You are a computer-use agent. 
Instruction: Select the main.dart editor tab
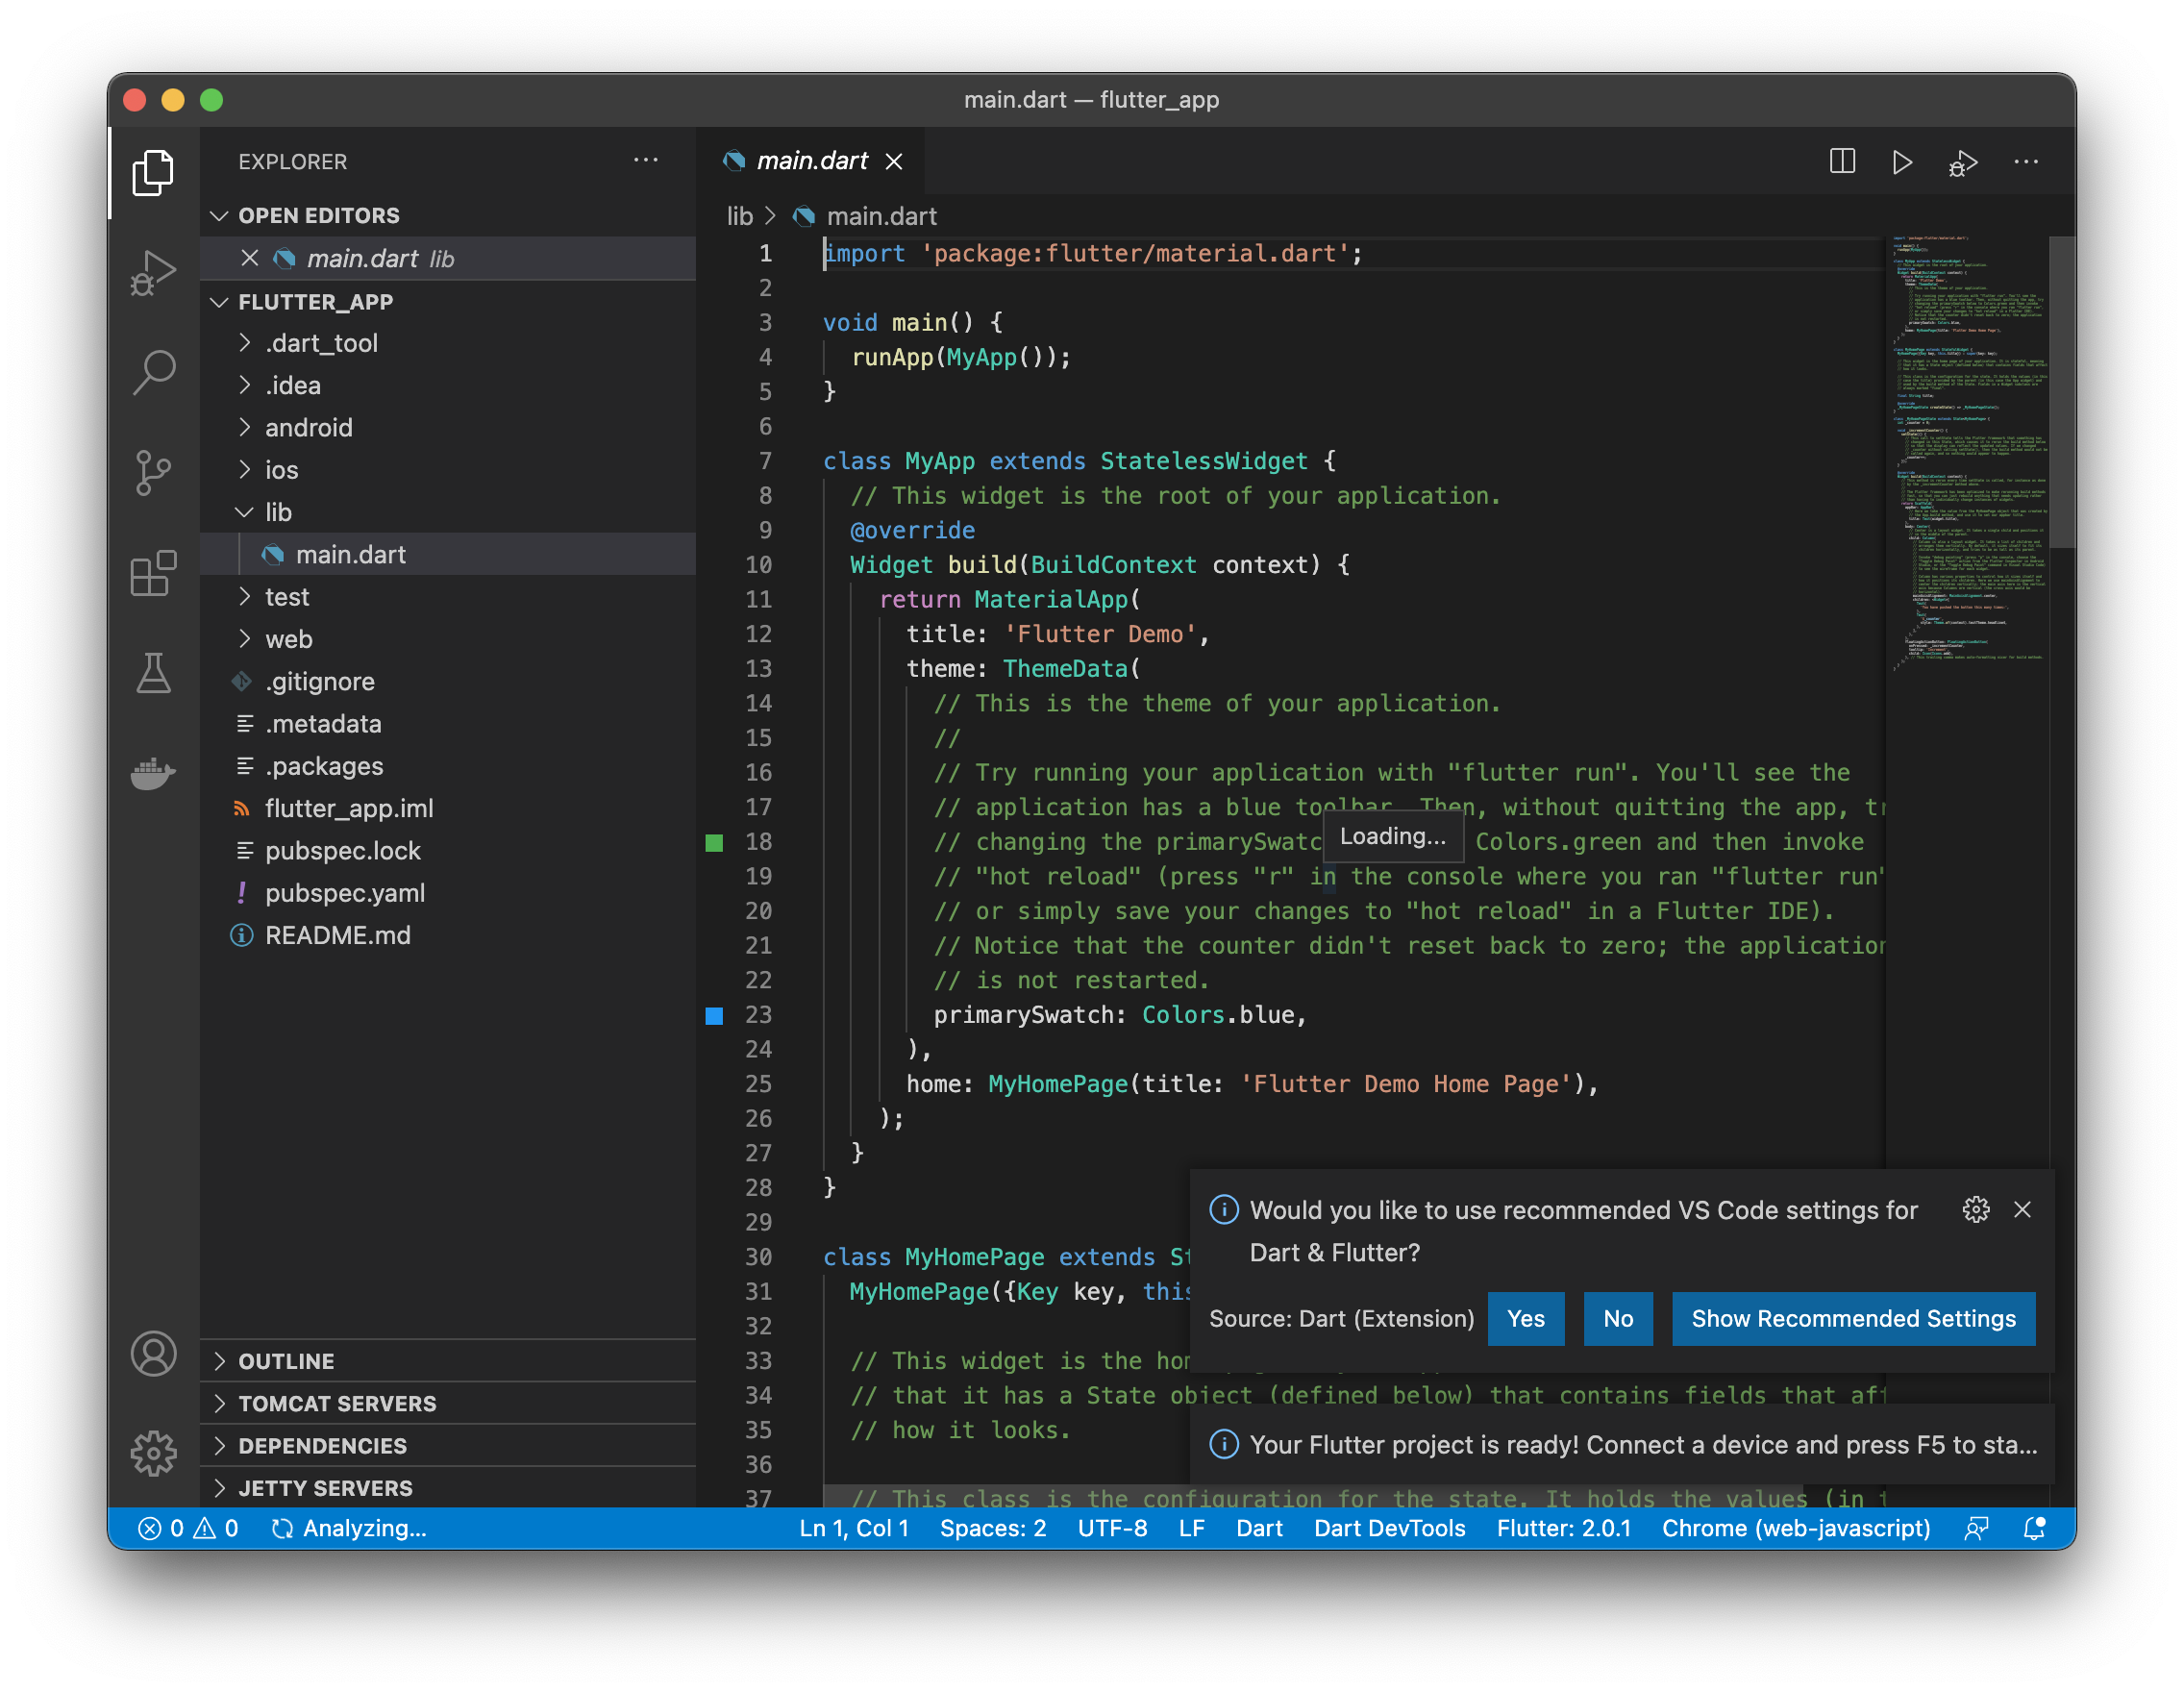tap(810, 161)
